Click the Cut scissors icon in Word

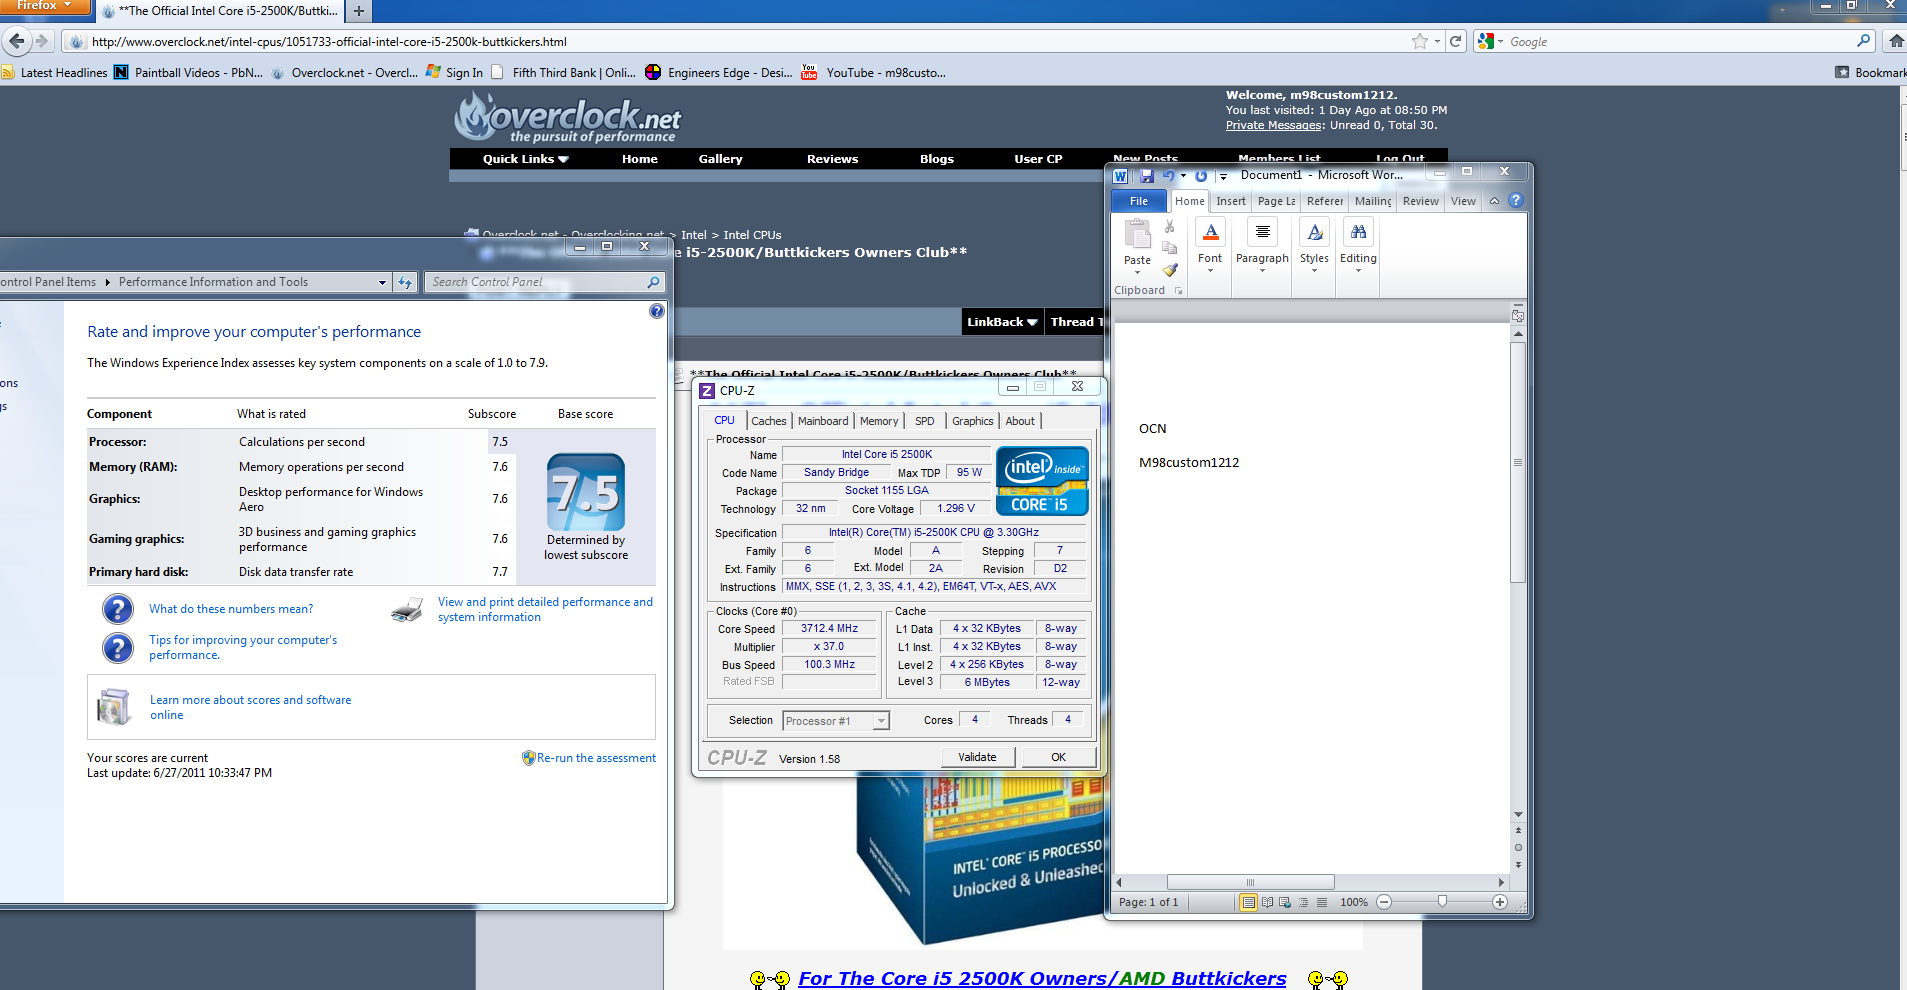pyautogui.click(x=1169, y=227)
